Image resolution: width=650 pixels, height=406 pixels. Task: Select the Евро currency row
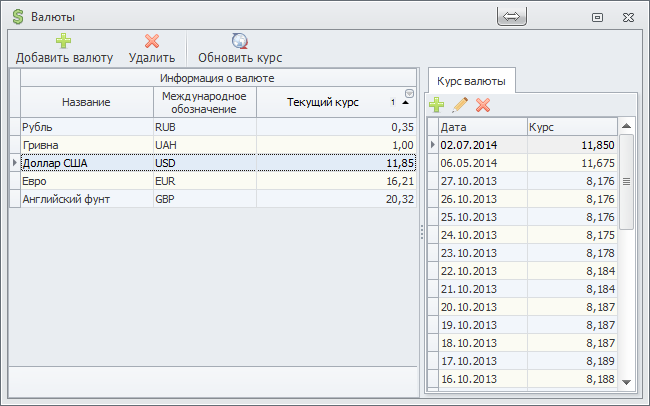coord(85,181)
